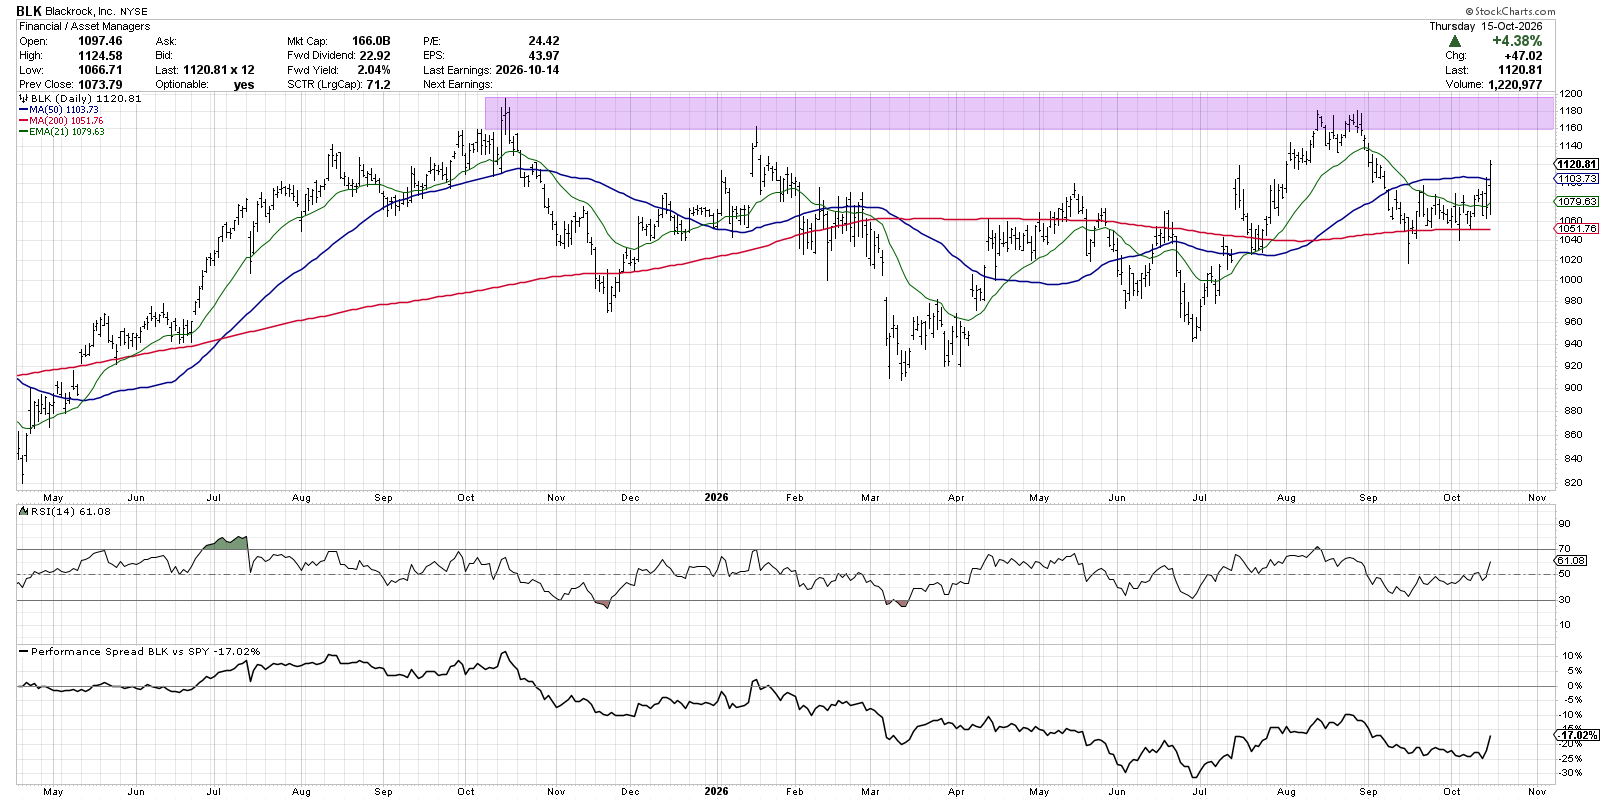The height and width of the screenshot is (800, 1600).
Task: Click the High value 1124.58
Action: [x=100, y=56]
